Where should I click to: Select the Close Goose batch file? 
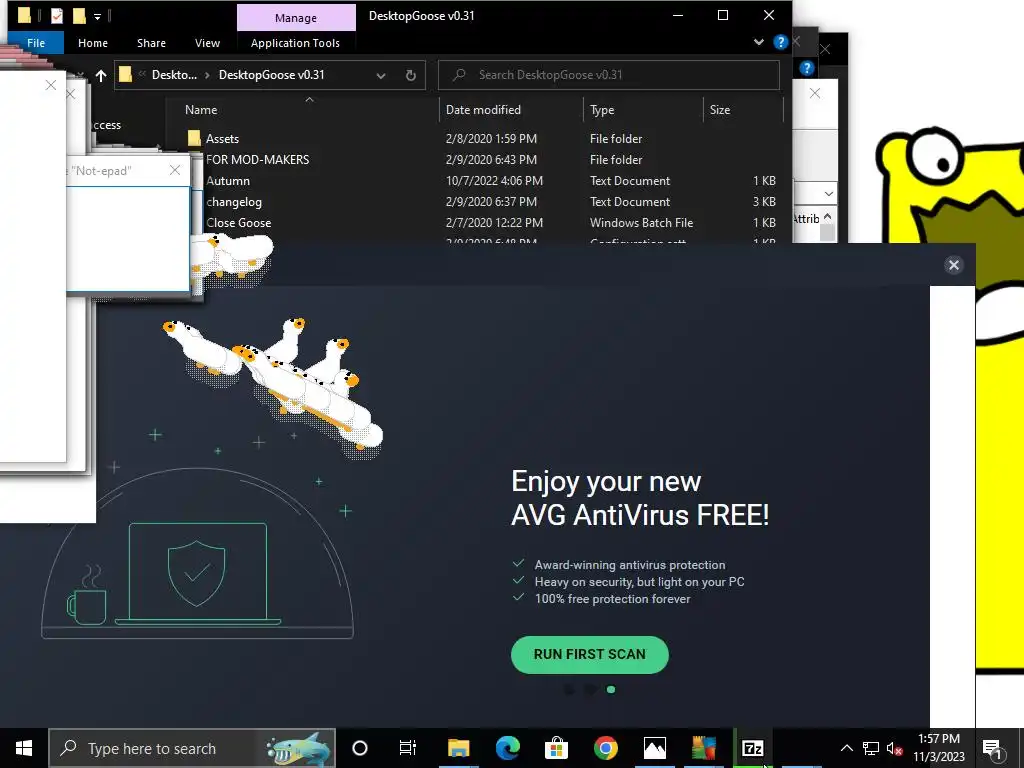[238, 223]
